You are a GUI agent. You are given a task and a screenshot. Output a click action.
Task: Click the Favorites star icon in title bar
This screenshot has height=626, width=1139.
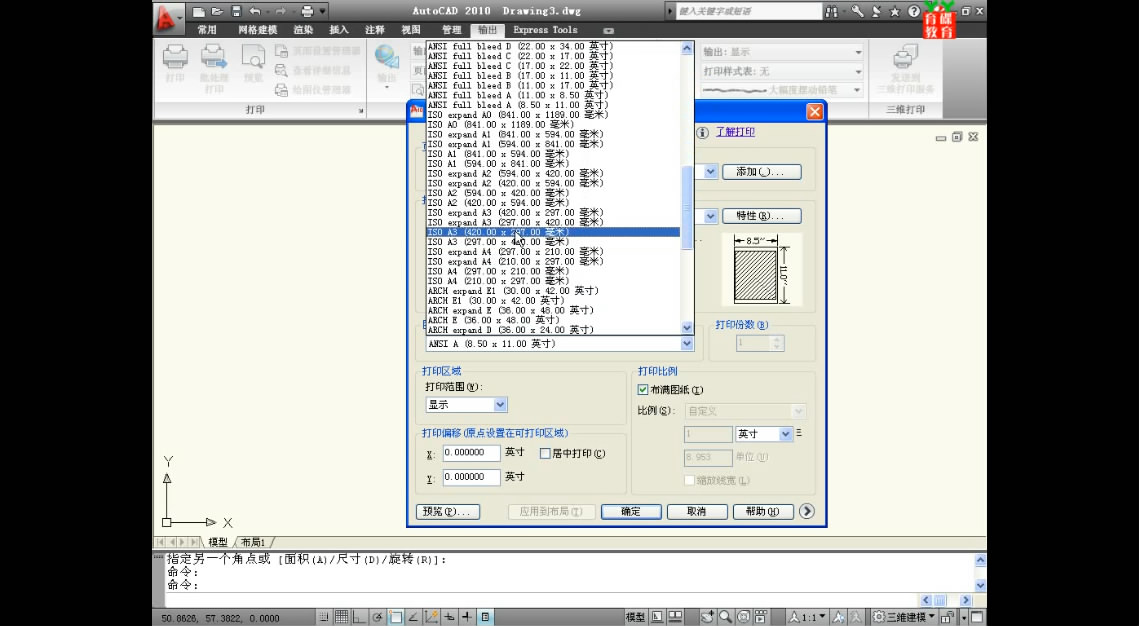click(894, 12)
